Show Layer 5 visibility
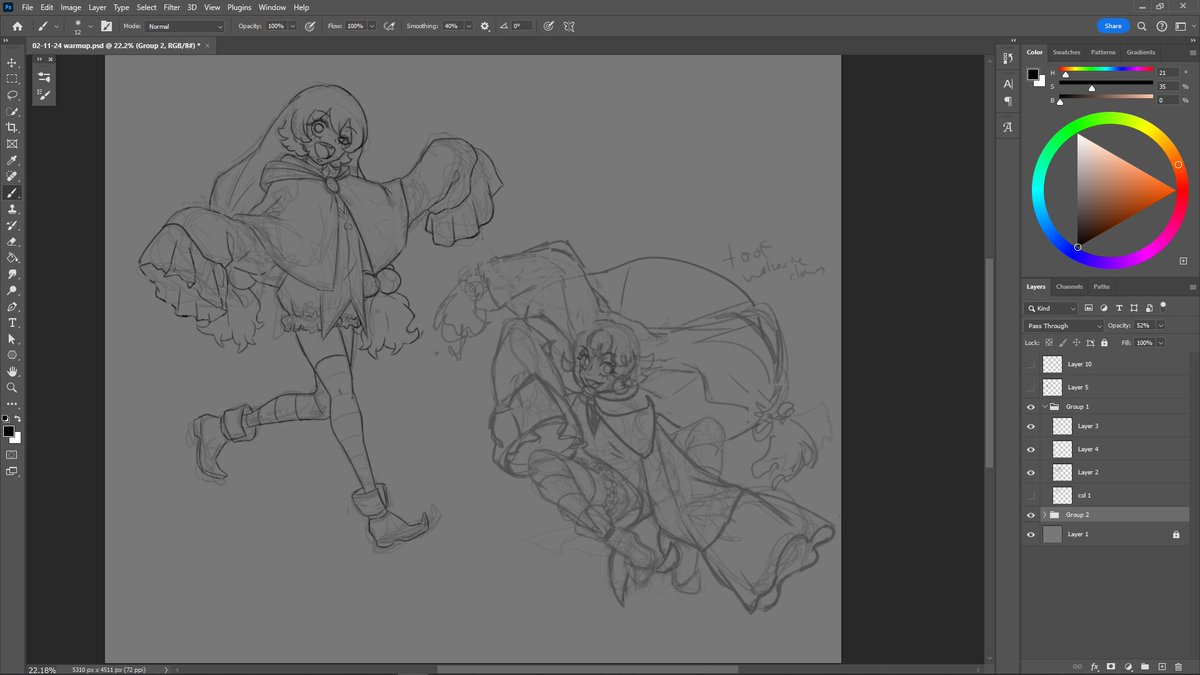The image size is (1200, 675). click(1031, 387)
